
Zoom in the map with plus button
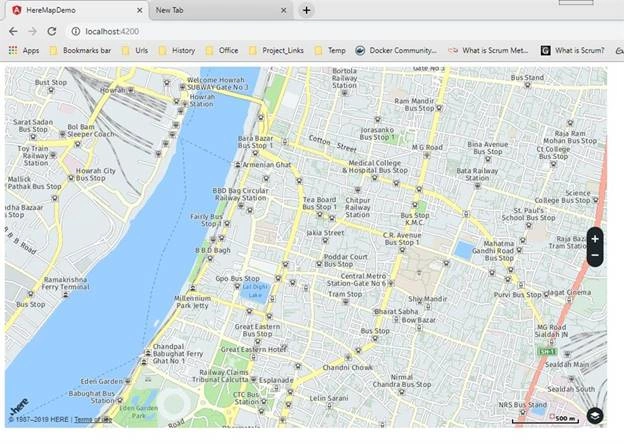[x=595, y=239]
